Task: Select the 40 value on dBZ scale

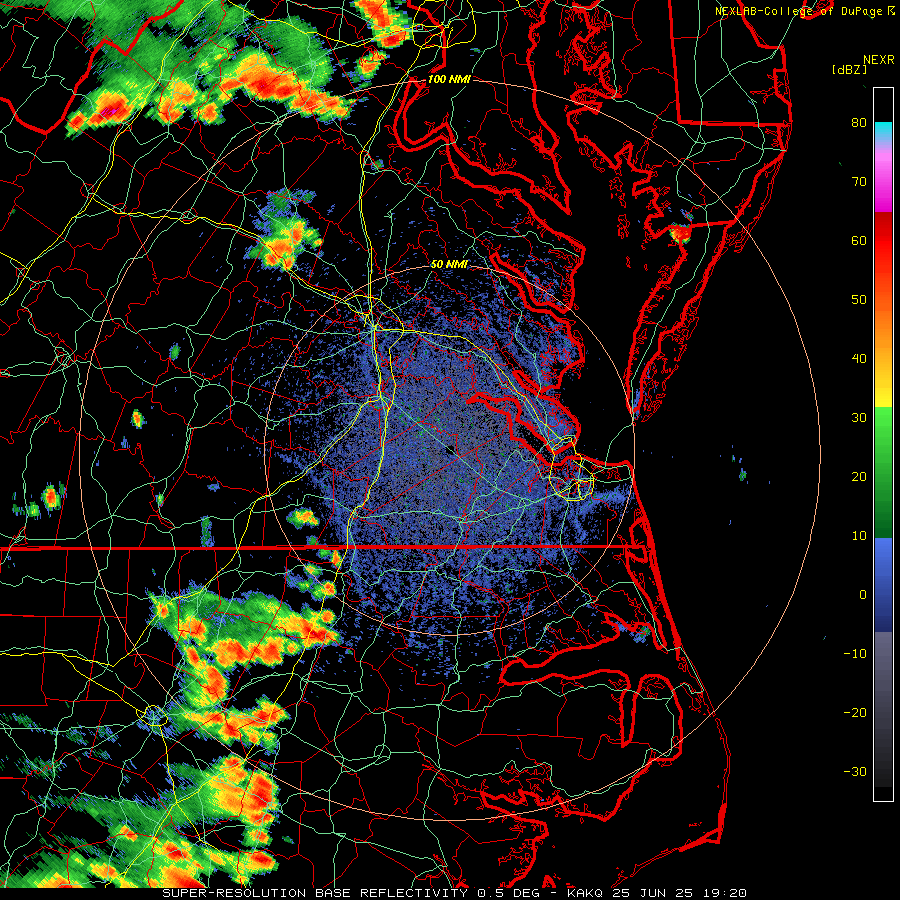Action: tap(859, 359)
